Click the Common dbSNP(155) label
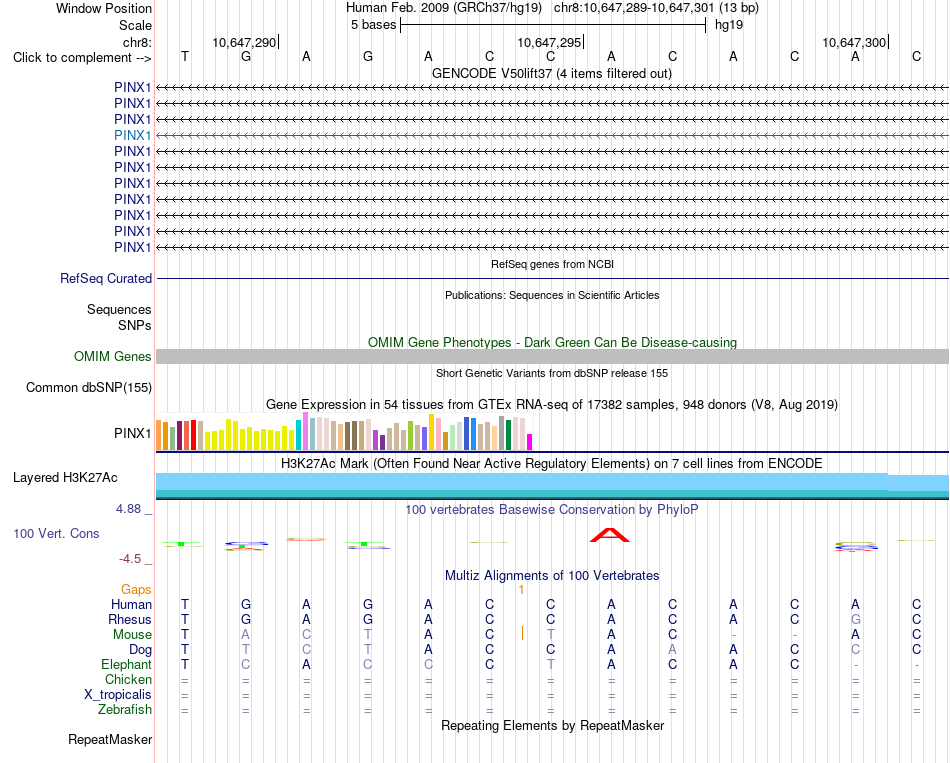The image size is (950, 763). (x=88, y=387)
